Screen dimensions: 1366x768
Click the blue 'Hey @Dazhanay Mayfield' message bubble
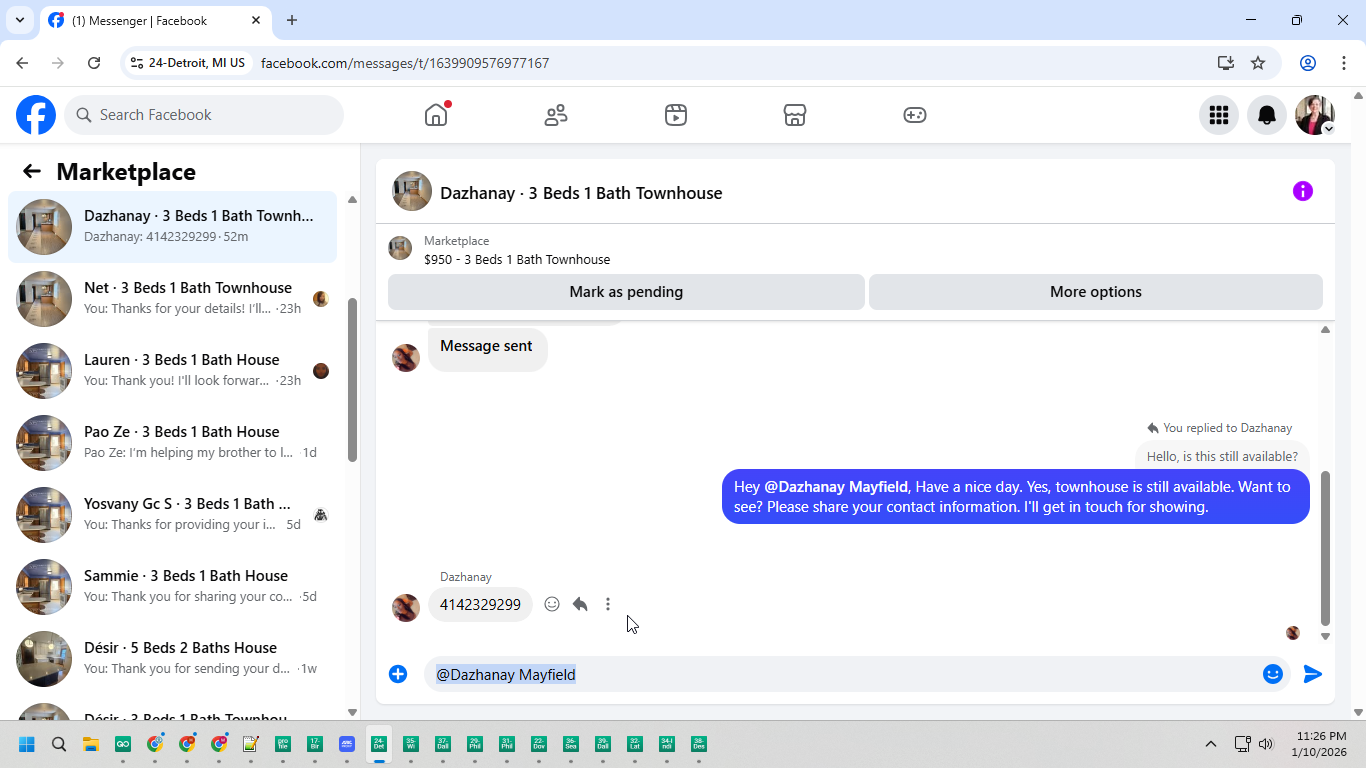coord(1016,497)
